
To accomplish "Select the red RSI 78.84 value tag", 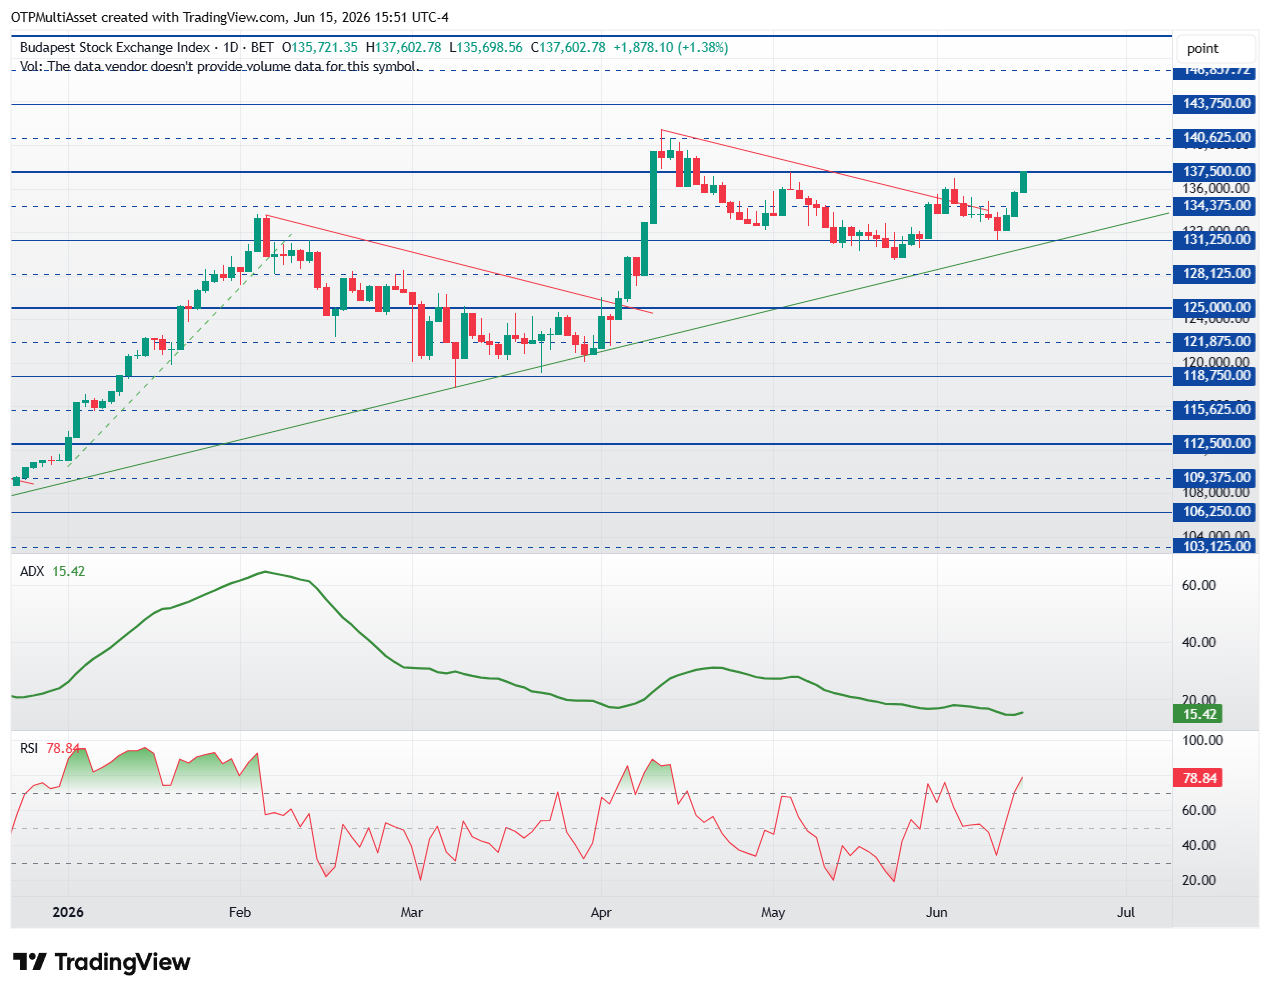I will (1199, 778).
